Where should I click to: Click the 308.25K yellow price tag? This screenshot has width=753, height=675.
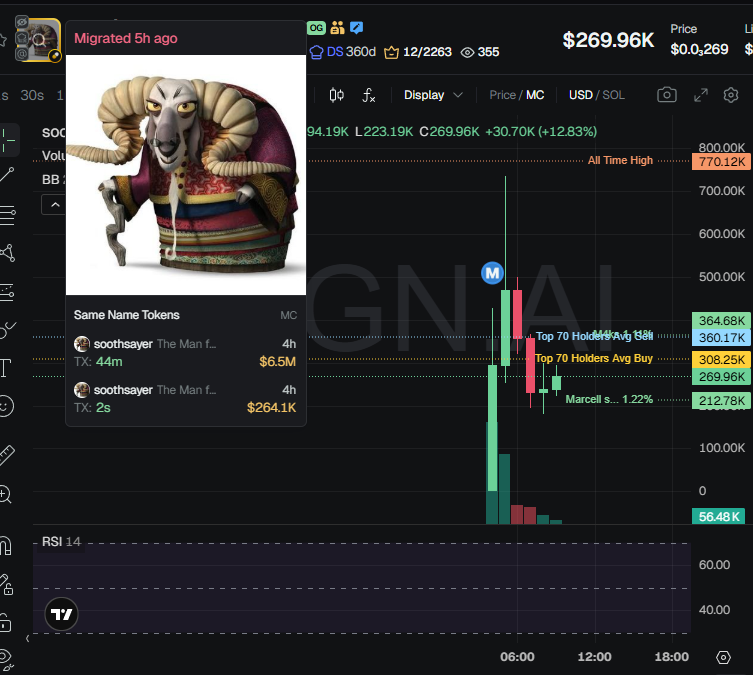(721, 359)
